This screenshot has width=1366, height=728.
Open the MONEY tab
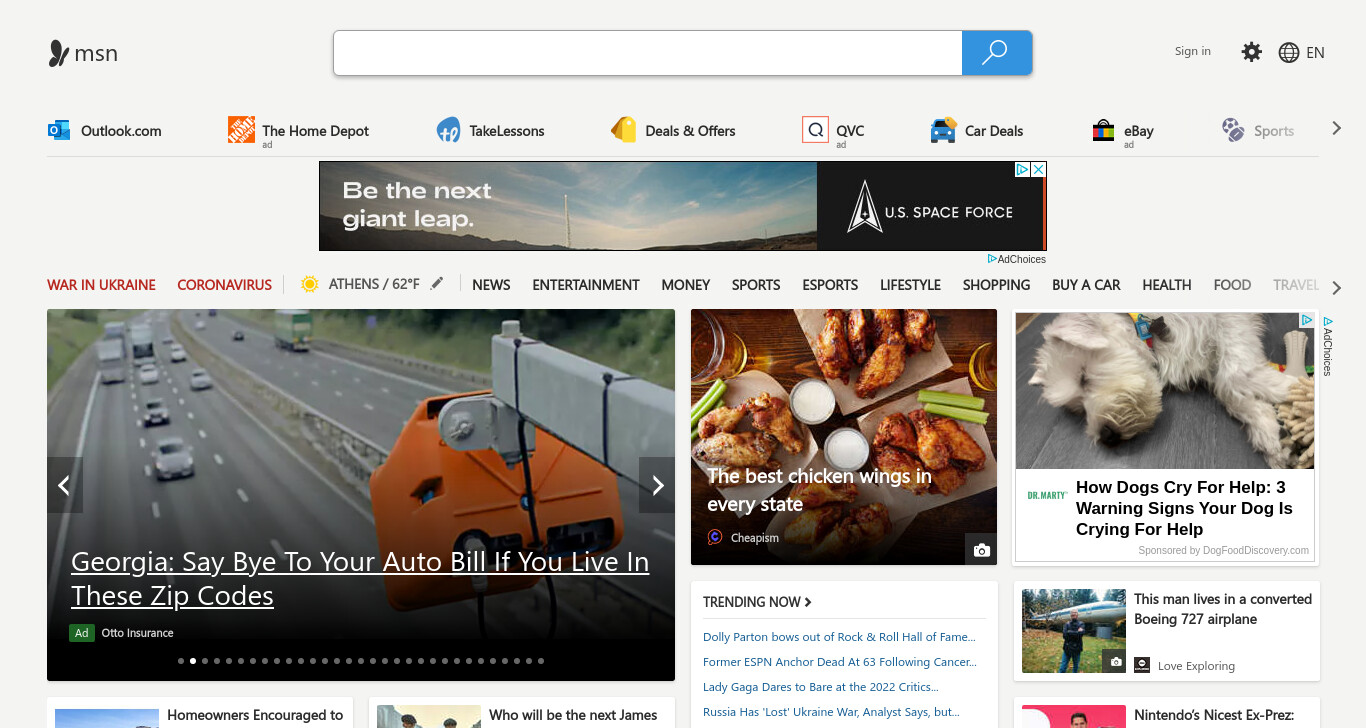[x=686, y=285]
